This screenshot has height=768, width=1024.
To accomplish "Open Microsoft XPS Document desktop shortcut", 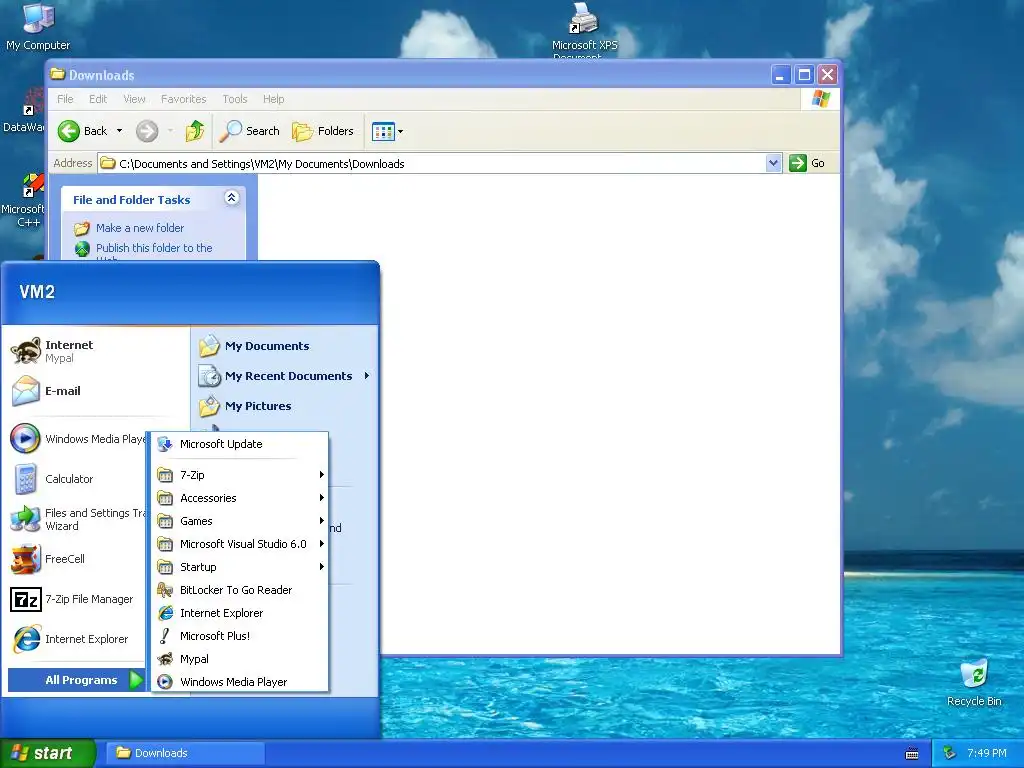I will point(584,31).
